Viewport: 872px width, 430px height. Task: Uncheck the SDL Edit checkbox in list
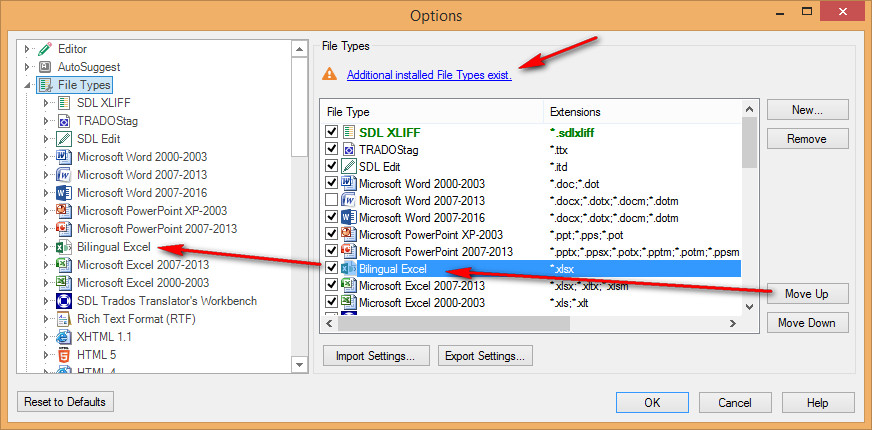[331, 166]
